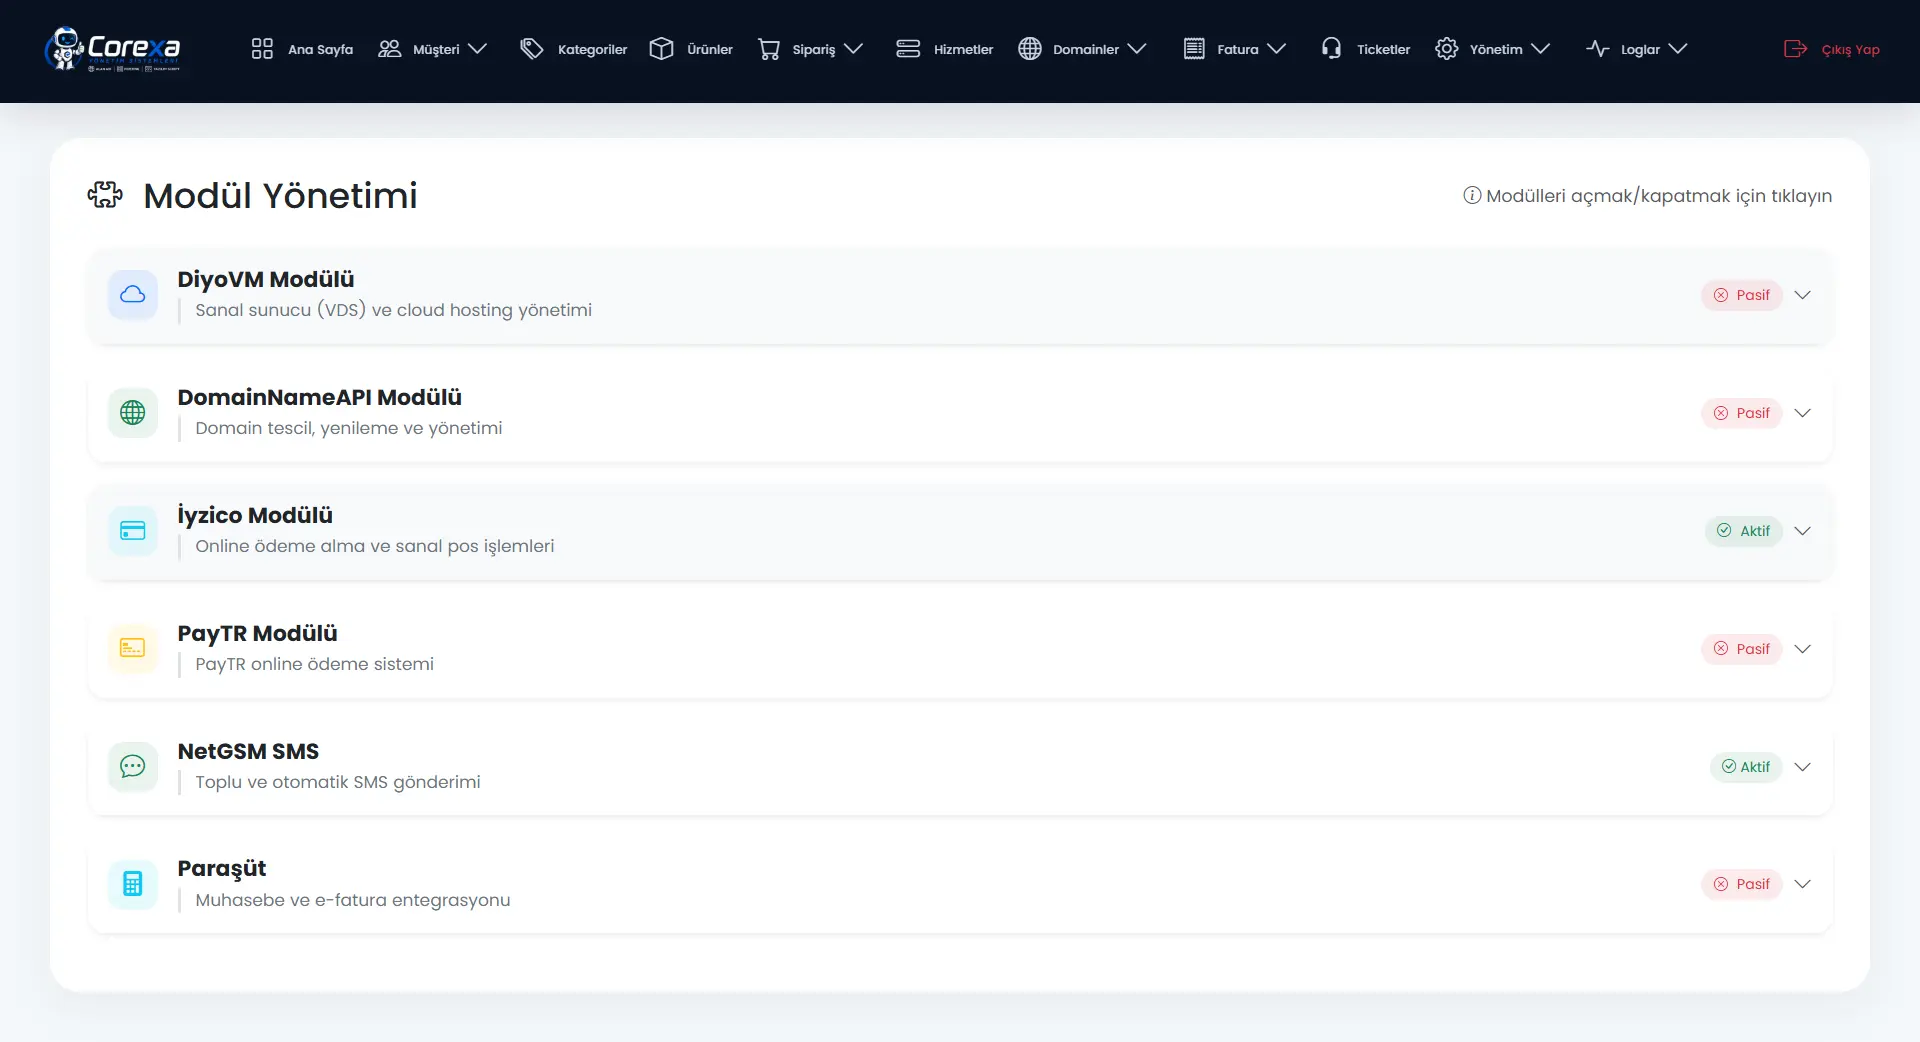Click the Paraşüt calculator icon
The width and height of the screenshot is (1920, 1042).
[133, 884]
